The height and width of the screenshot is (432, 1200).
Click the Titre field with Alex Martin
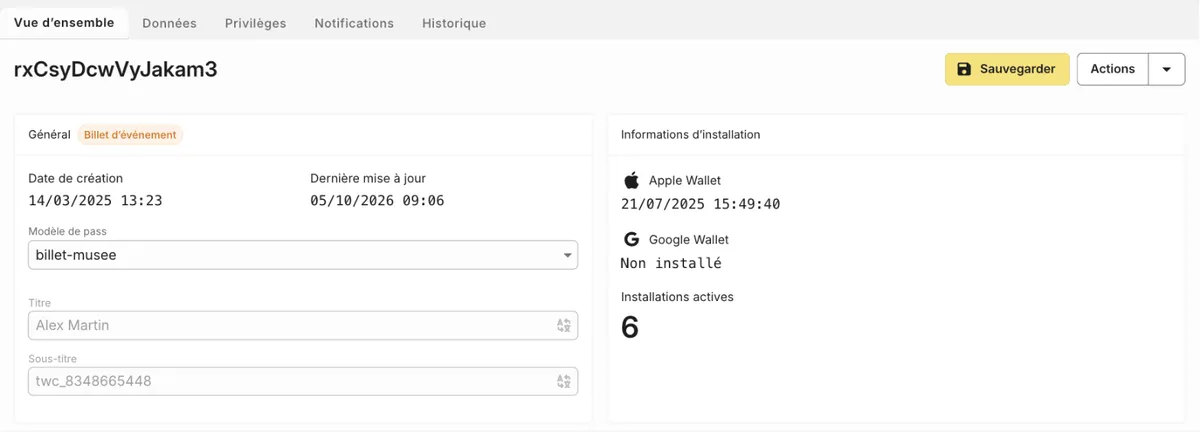pyautogui.click(x=303, y=325)
